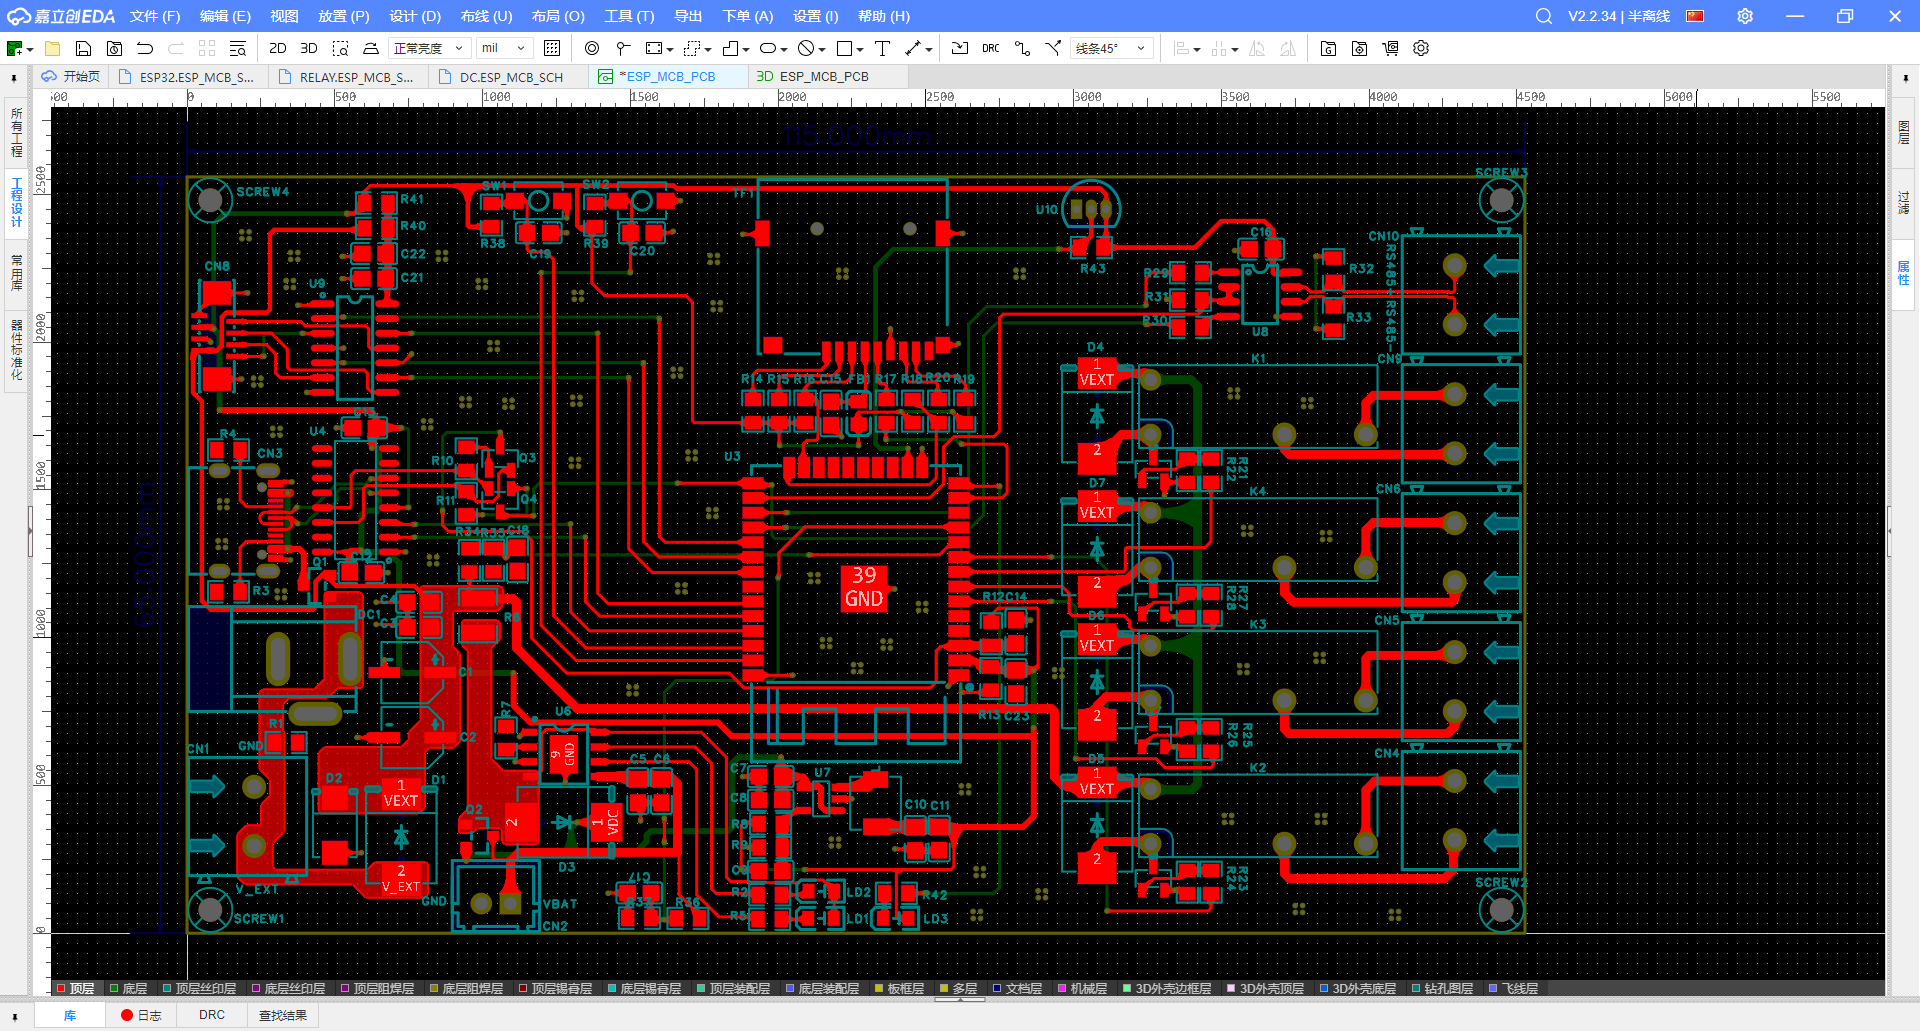This screenshot has height=1031, width=1920.
Task: Expand the board outline tool dropdown
Action: tap(746, 49)
